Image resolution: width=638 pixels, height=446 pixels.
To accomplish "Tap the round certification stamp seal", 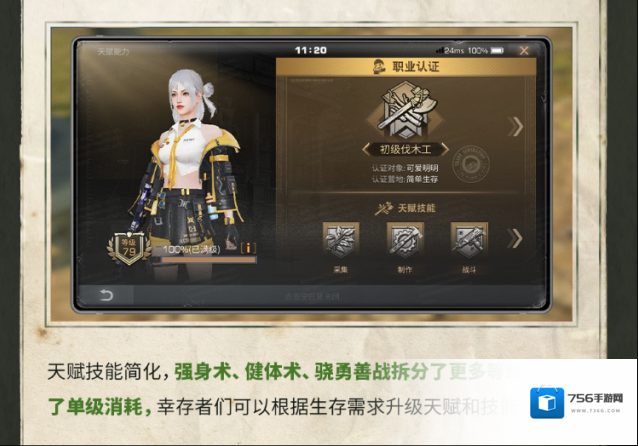I will click(470, 164).
